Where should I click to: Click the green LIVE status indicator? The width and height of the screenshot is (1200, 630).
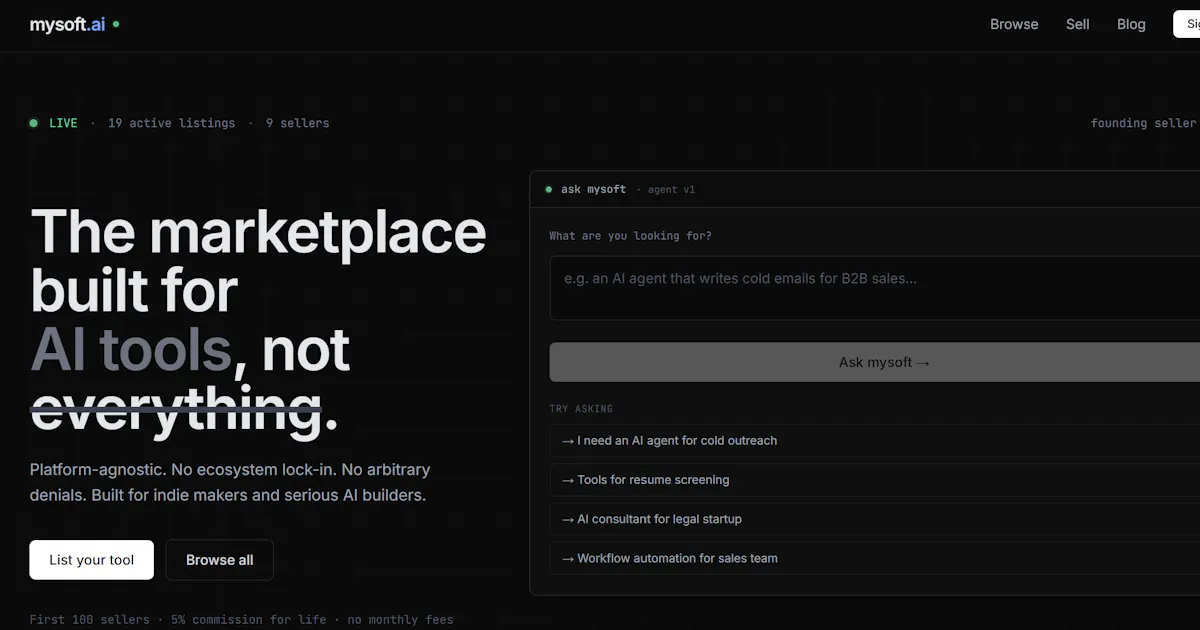[54, 123]
